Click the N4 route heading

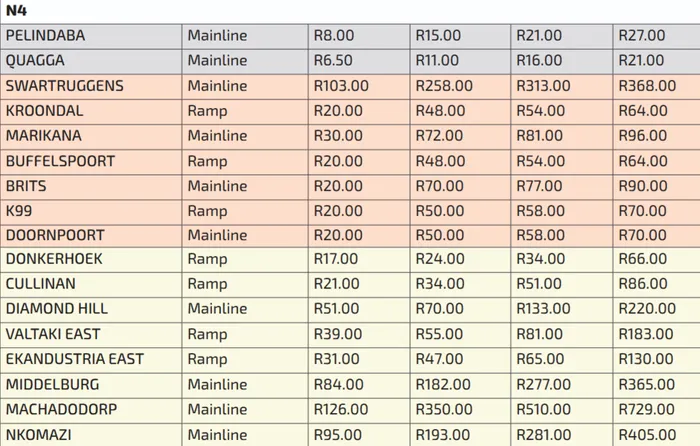pyautogui.click(x=16, y=10)
